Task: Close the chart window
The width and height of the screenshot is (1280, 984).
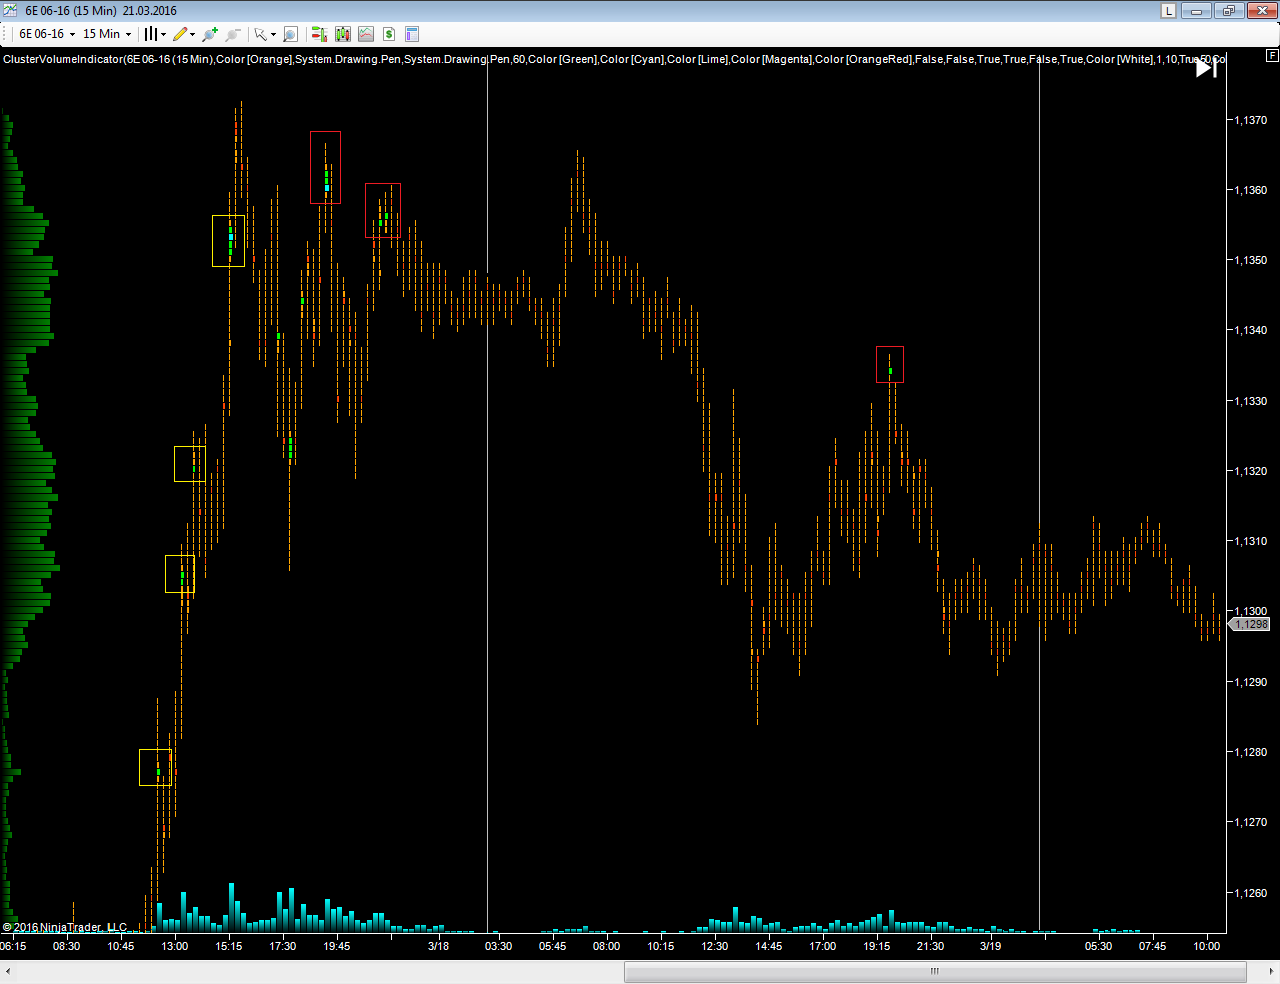Action: coord(1261,11)
